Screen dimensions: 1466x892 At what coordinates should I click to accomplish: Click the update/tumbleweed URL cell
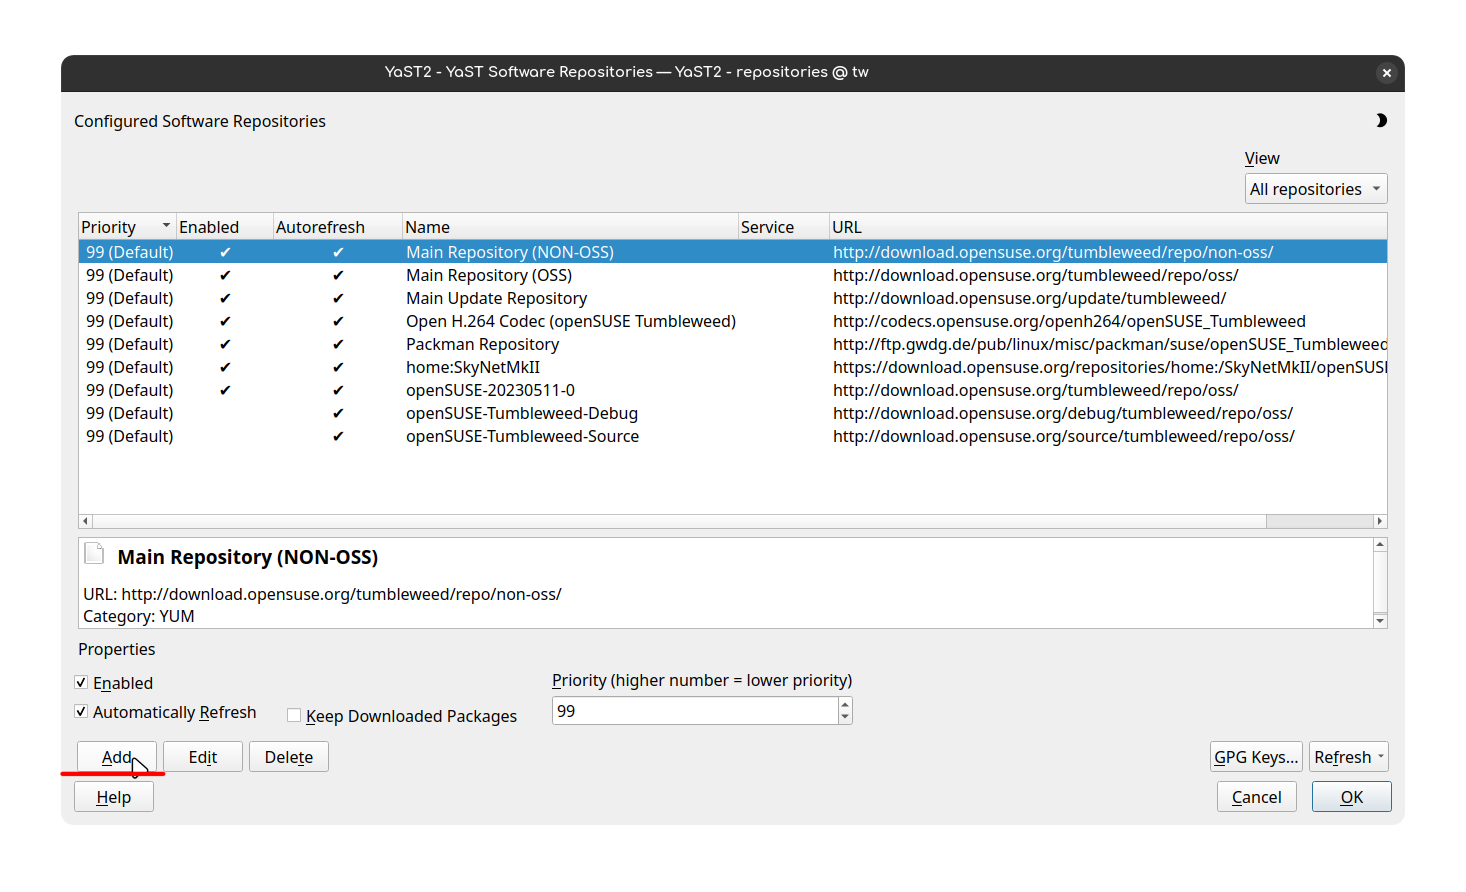(x=1029, y=298)
